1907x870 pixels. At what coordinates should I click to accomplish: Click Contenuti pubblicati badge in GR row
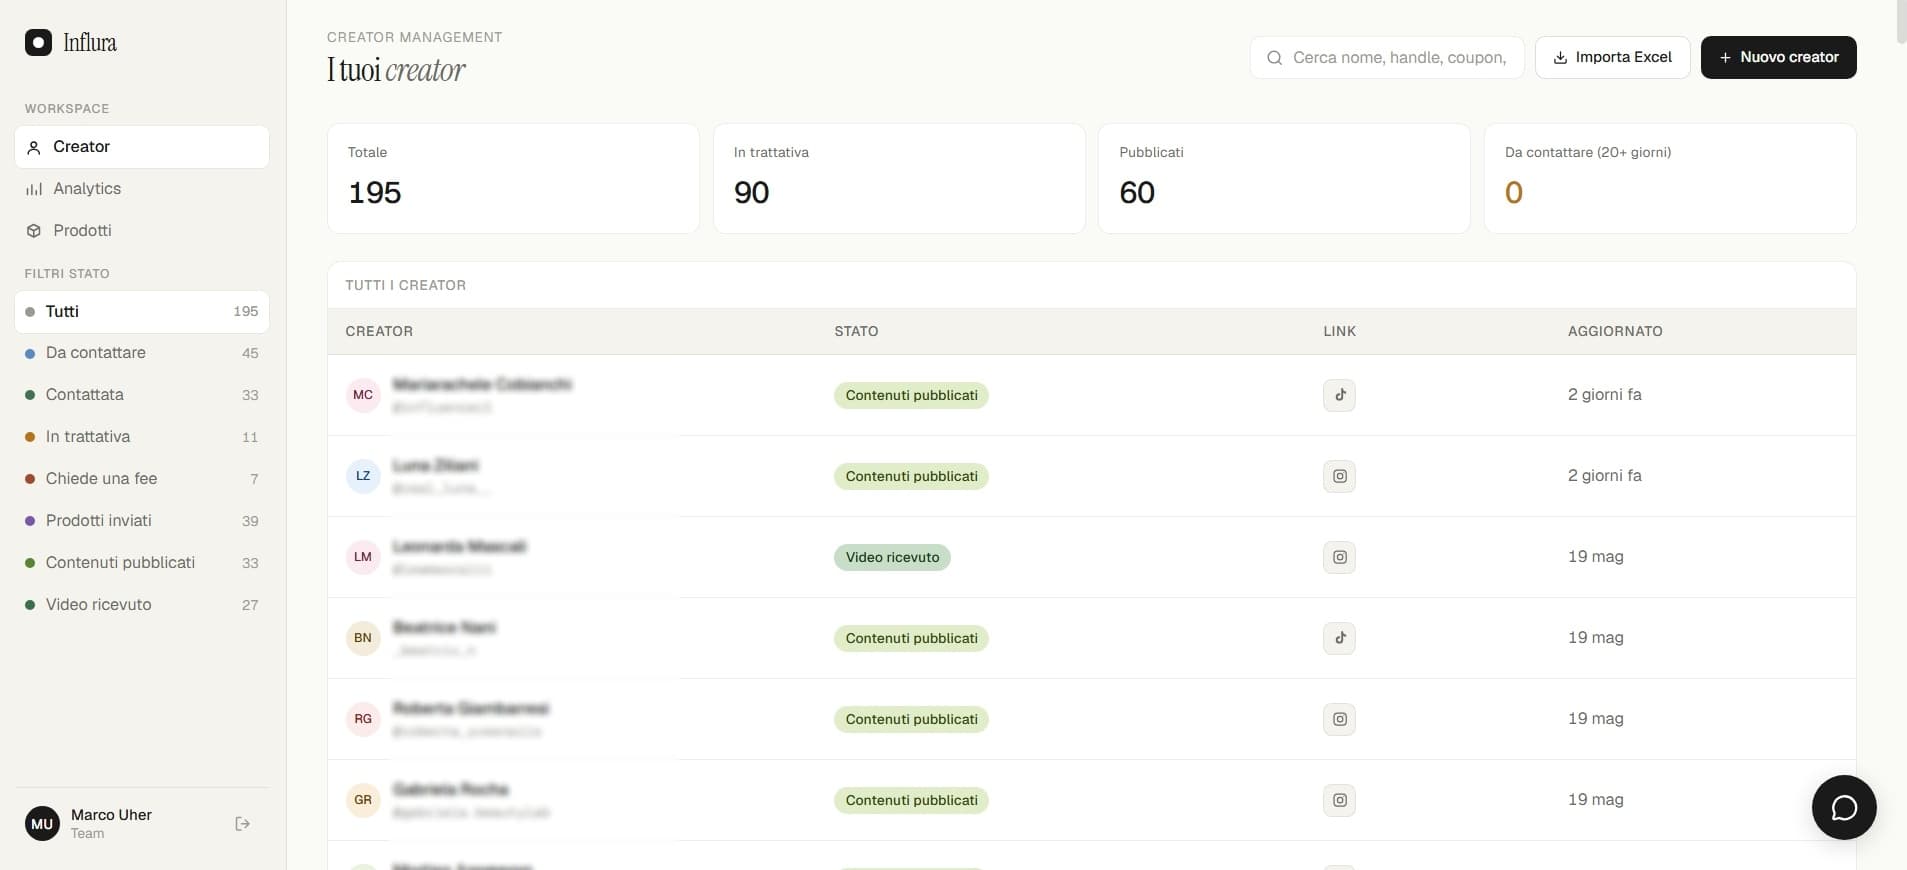[911, 800]
